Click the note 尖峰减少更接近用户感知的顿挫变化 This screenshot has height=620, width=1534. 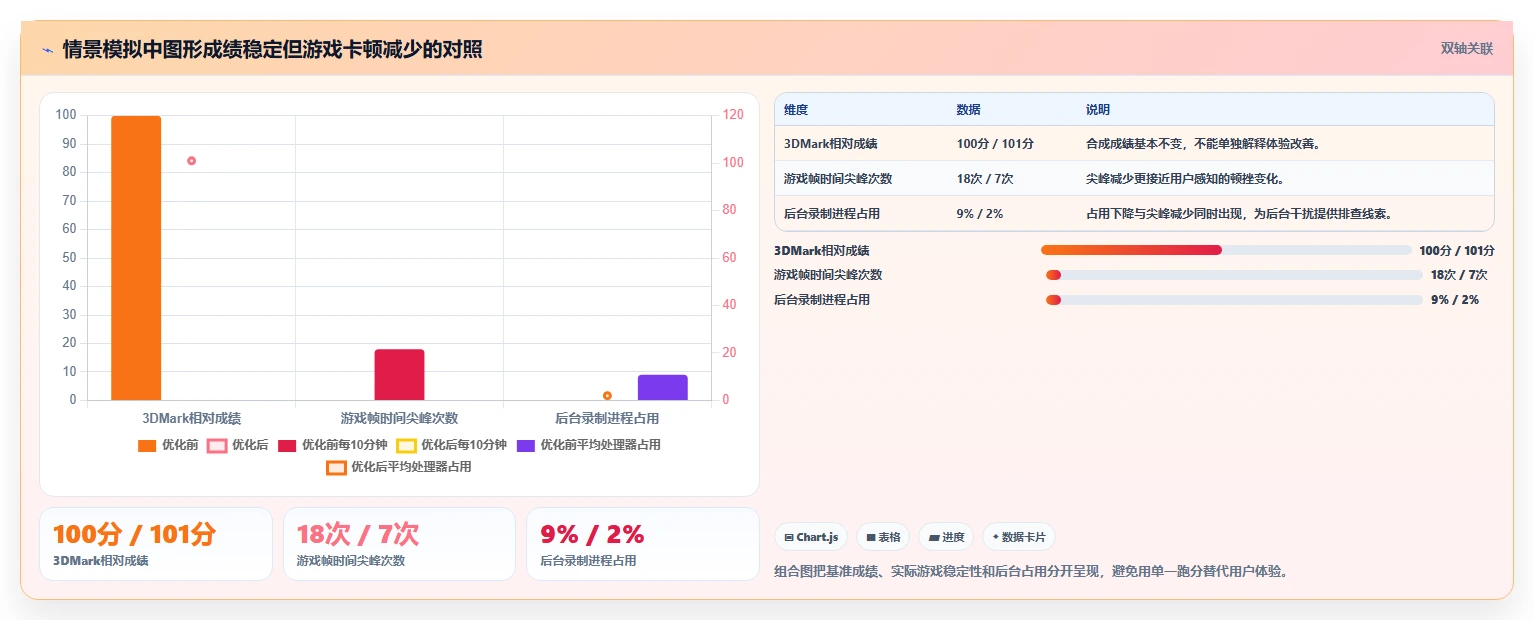[1185, 179]
